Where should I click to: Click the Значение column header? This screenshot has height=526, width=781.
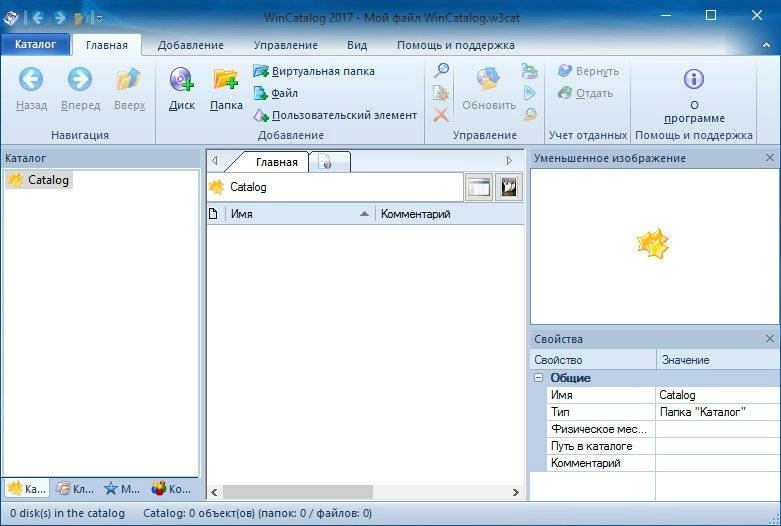719,360
